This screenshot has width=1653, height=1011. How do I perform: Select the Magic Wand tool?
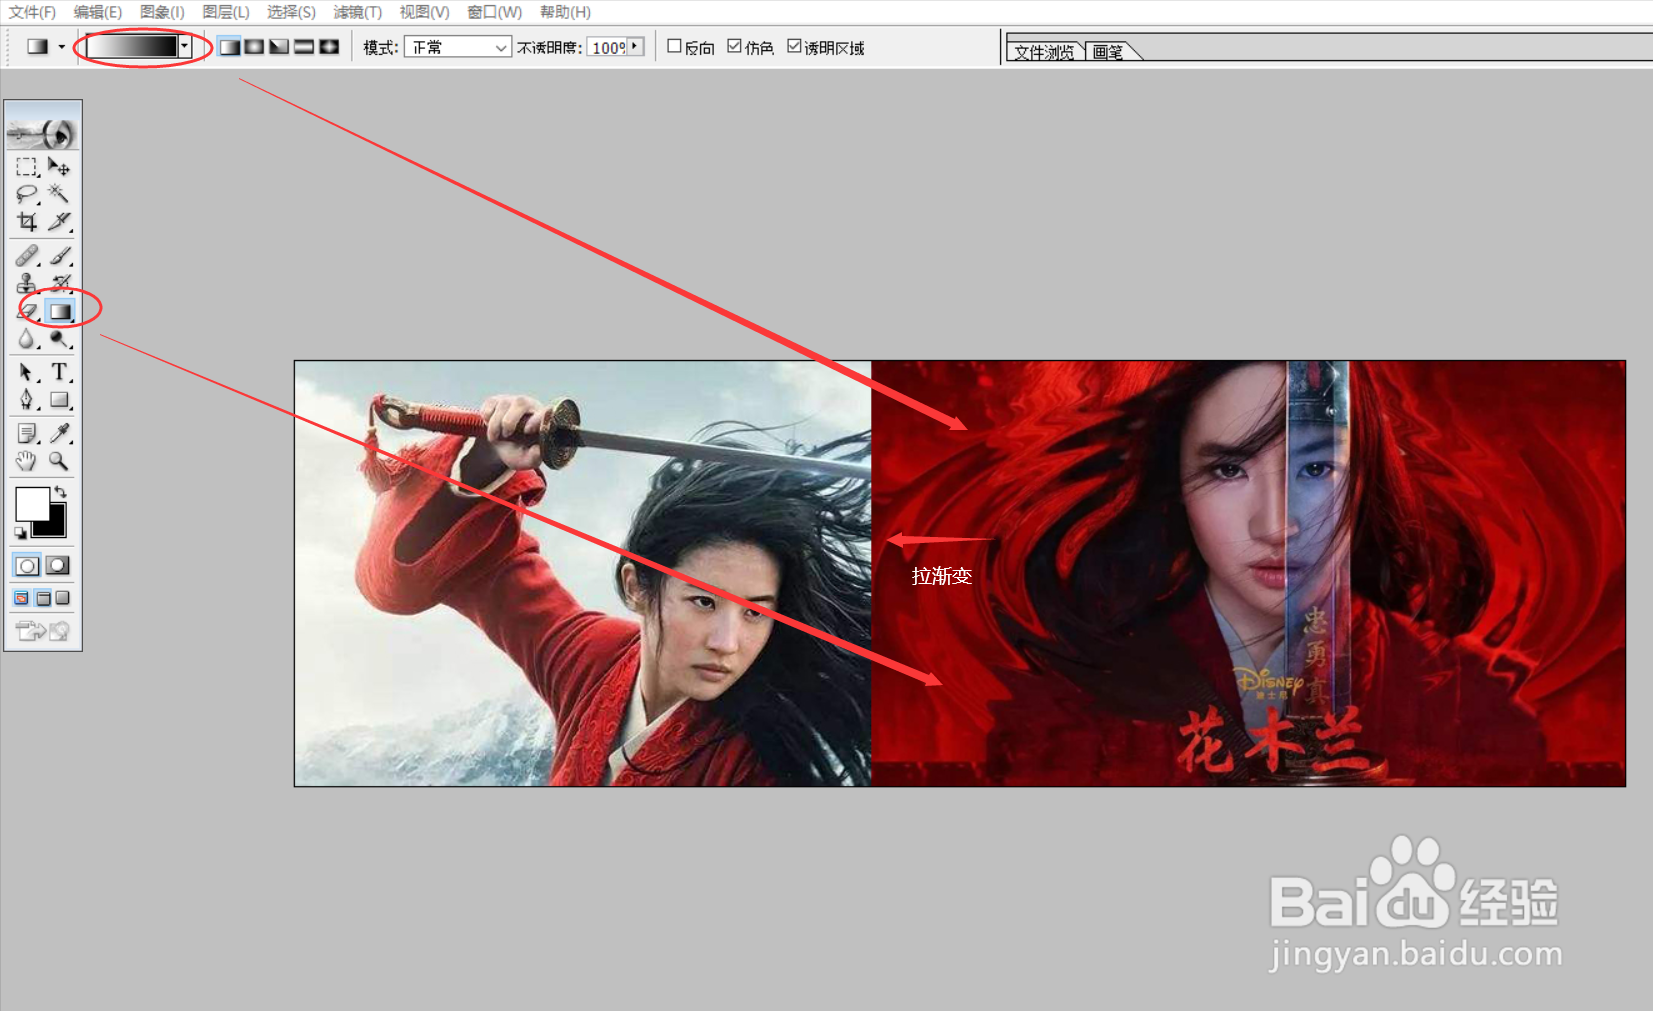59,194
